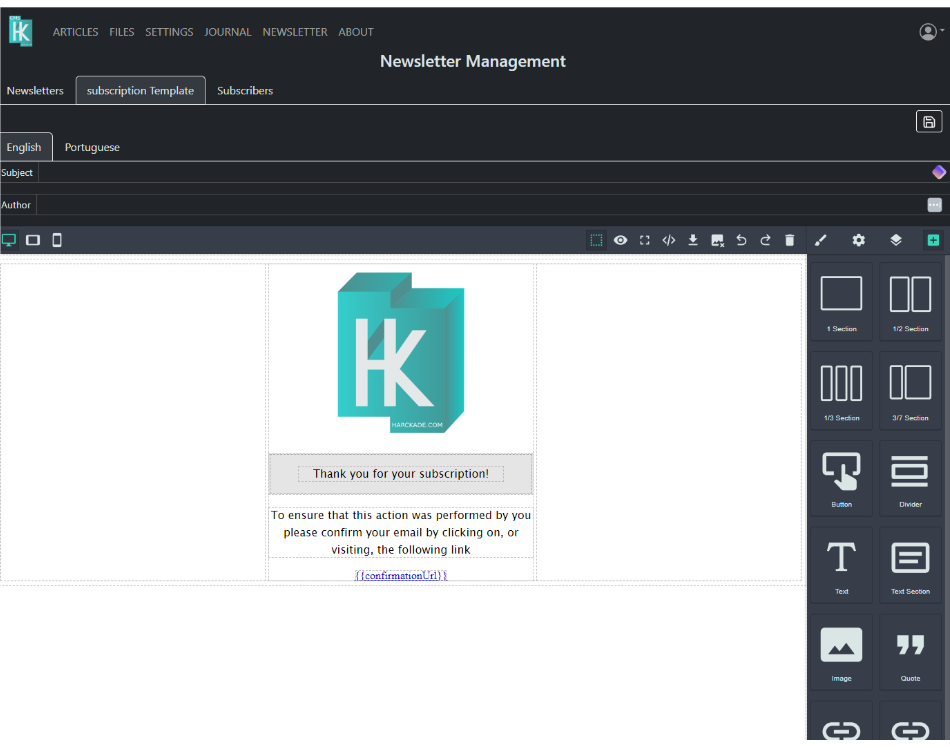Viewport: 950px width, 750px height.
Task: Click the import/download template icon
Action: pos(693,240)
